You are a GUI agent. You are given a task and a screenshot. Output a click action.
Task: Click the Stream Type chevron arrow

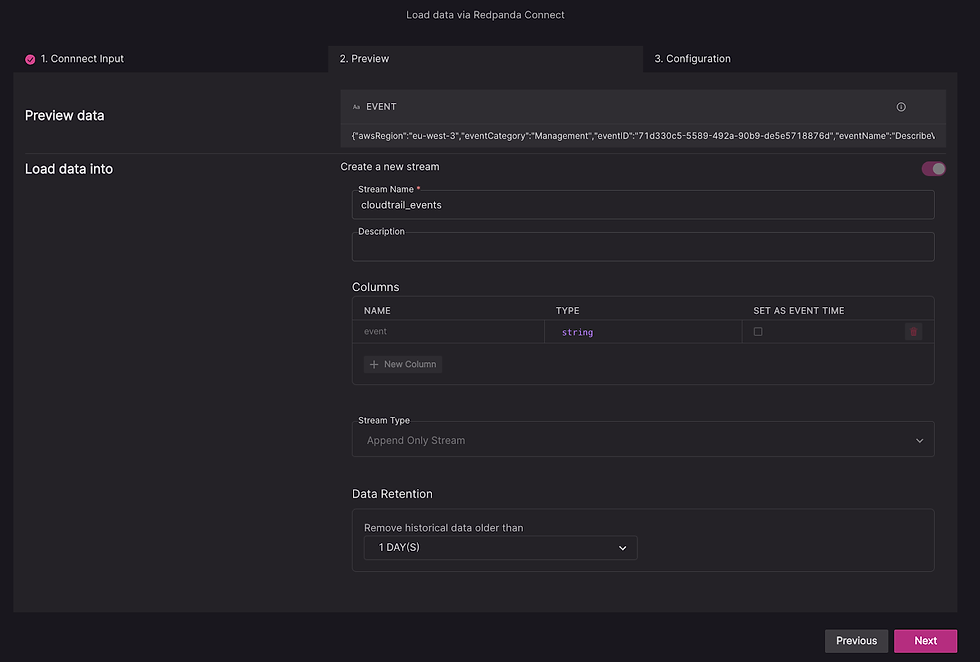tap(919, 441)
